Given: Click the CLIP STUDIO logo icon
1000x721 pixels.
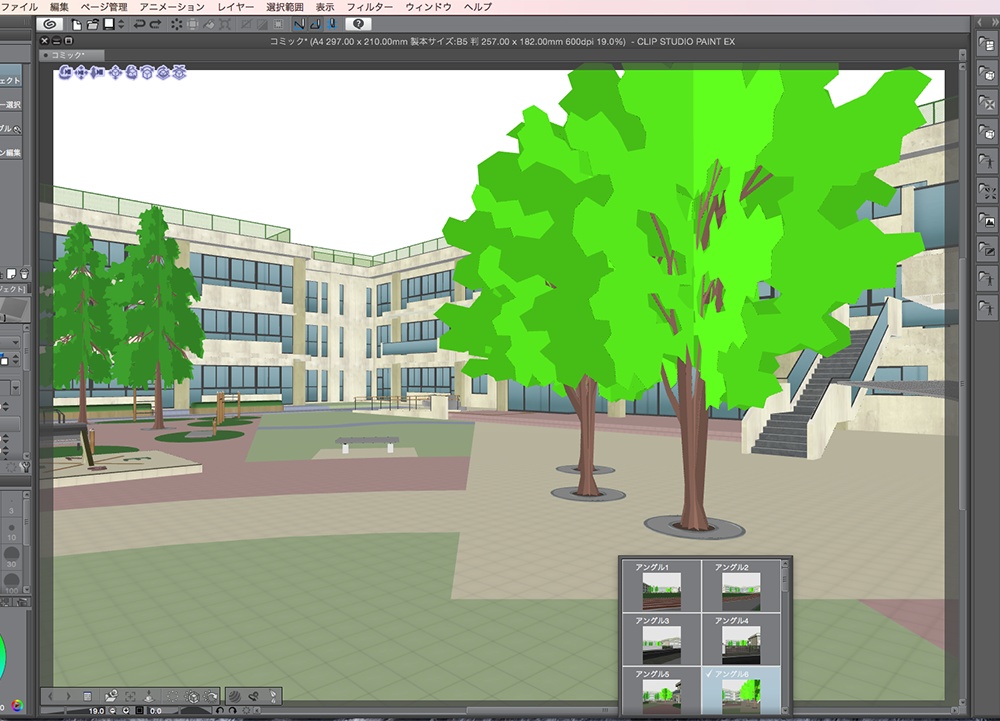Looking at the screenshot, I should click(x=52, y=24).
